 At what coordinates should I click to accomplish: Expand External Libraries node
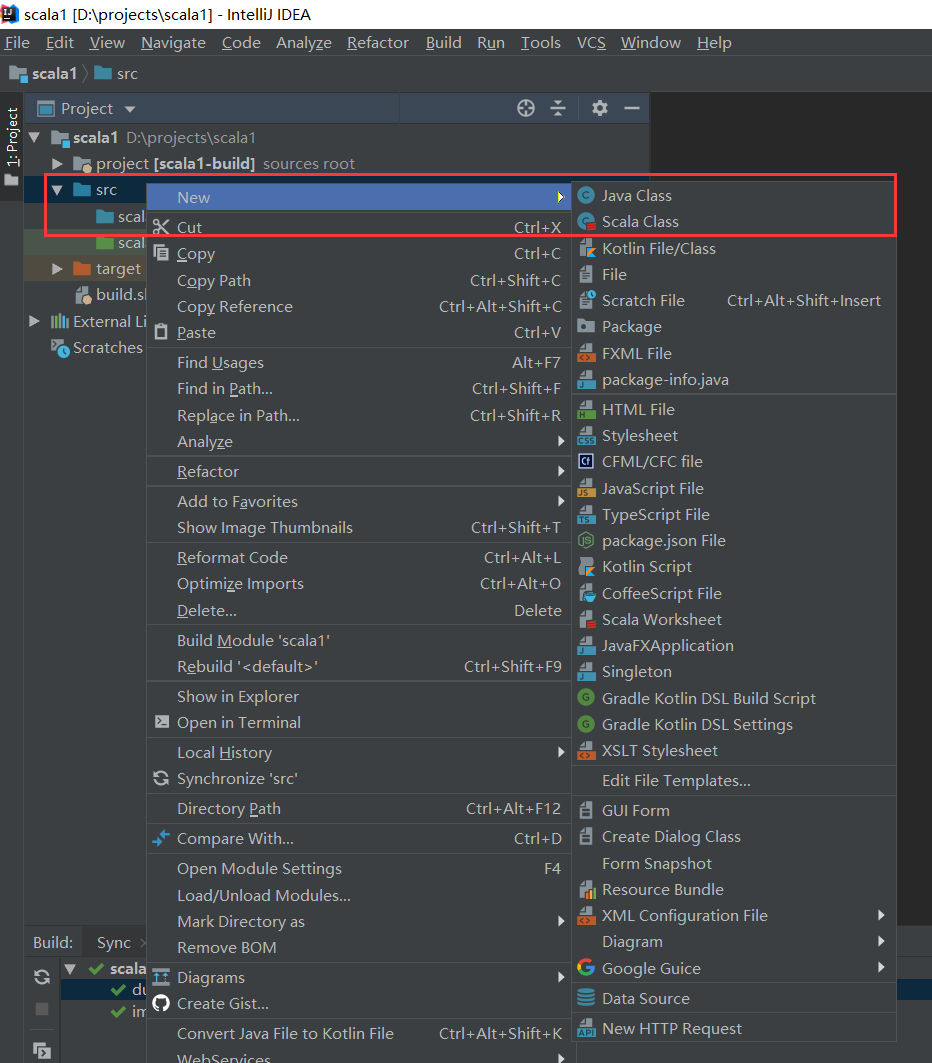(x=35, y=321)
